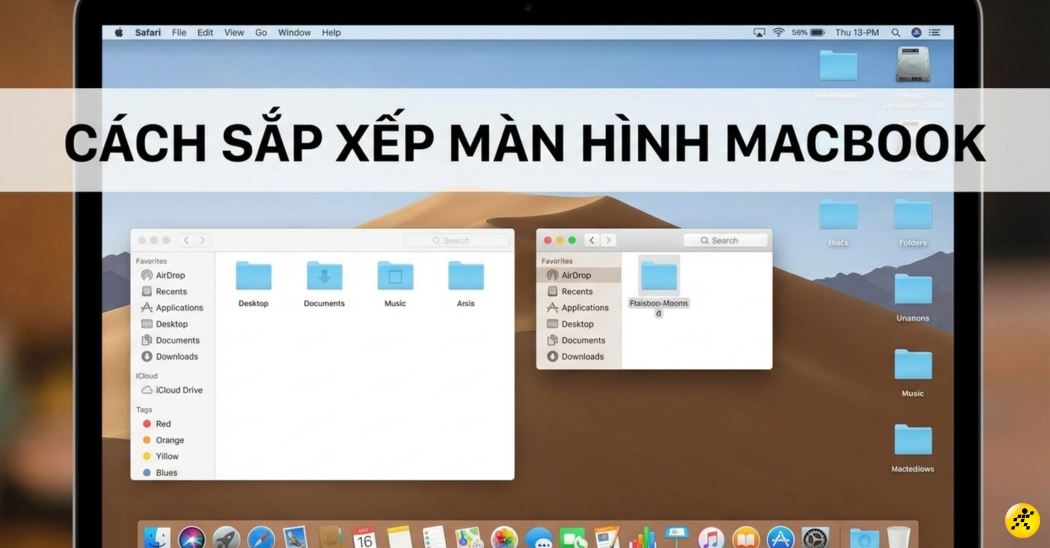The image size is (1050, 548).
Task: Open Spotlight search in the menu bar
Action: point(895,33)
